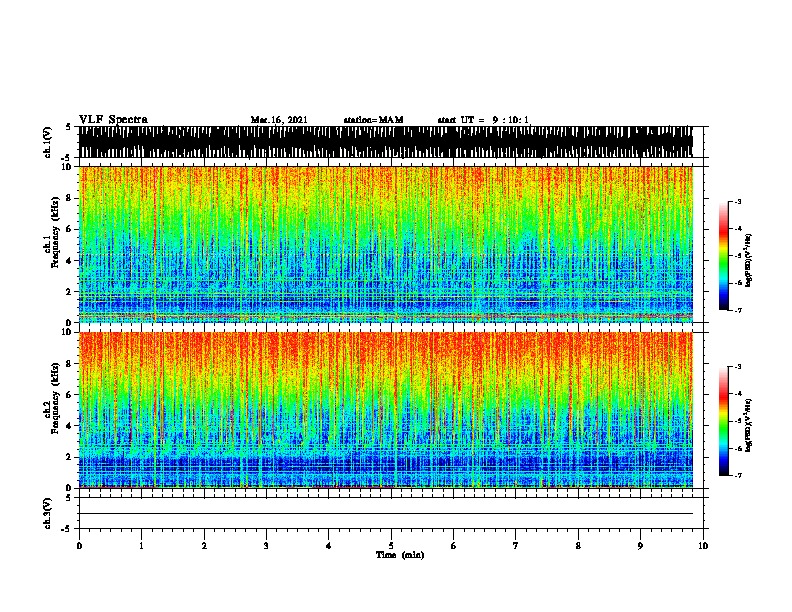Click the ch.1 colorbar -7 label
Viewport: 792px width, 612px height.
(x=738, y=310)
